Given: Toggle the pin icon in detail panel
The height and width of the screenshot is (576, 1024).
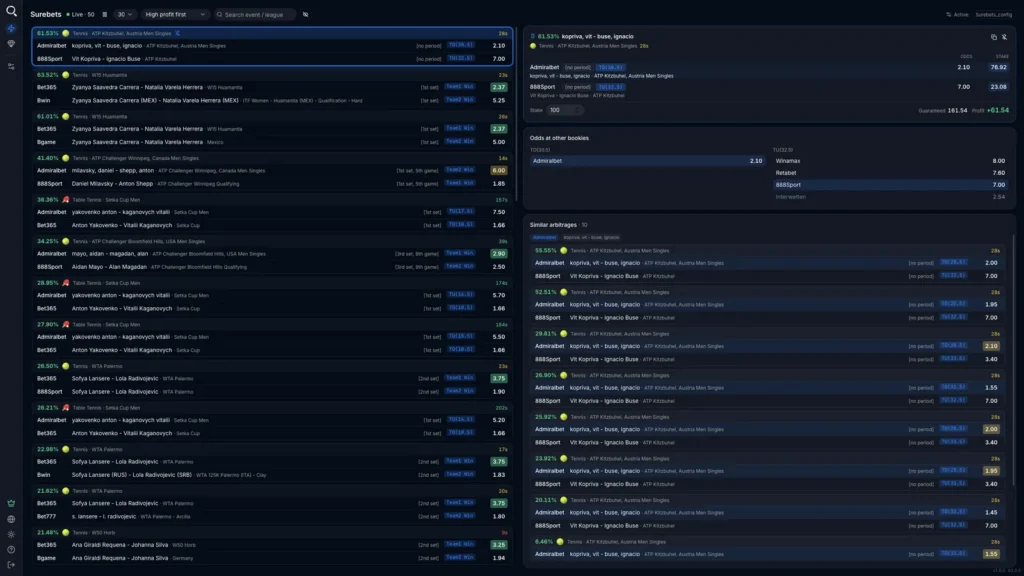Looking at the screenshot, I should click(1004, 37).
